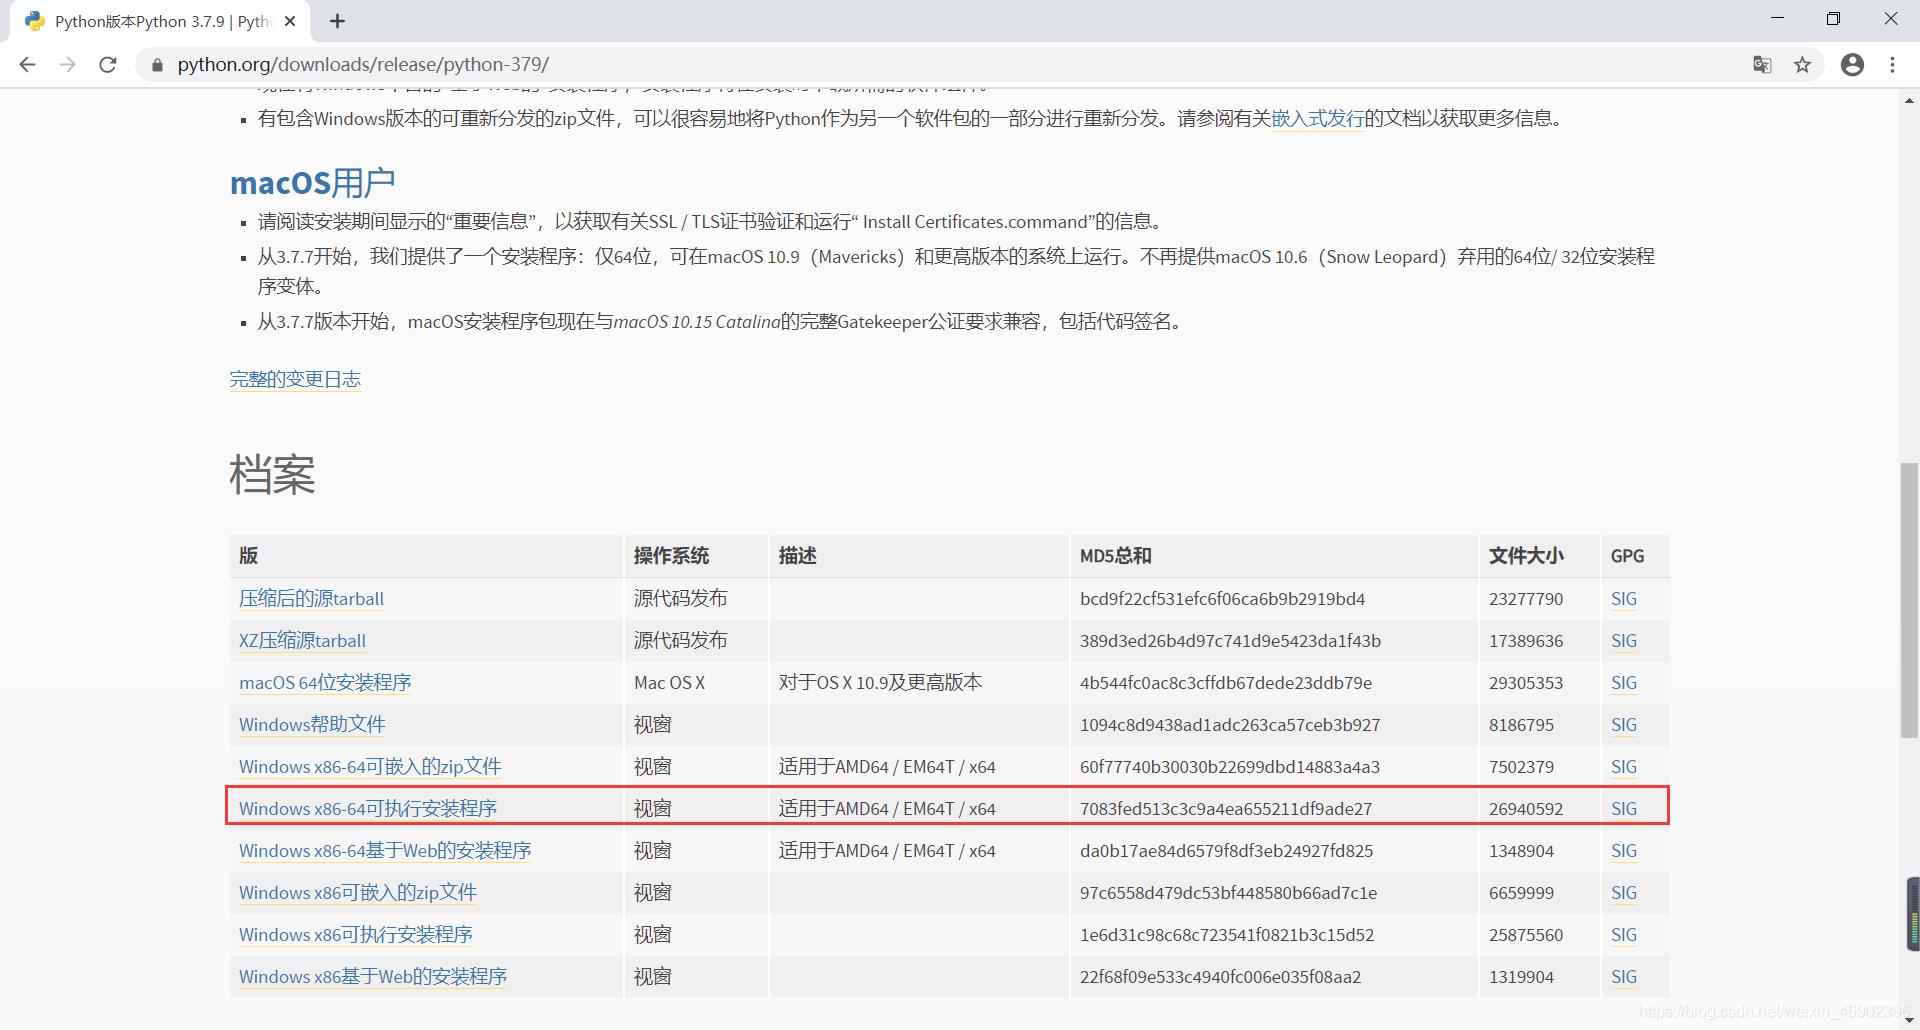Select the Python 3.7.9 browser tab
Viewport: 1920px width, 1030px height.
[x=160, y=21]
